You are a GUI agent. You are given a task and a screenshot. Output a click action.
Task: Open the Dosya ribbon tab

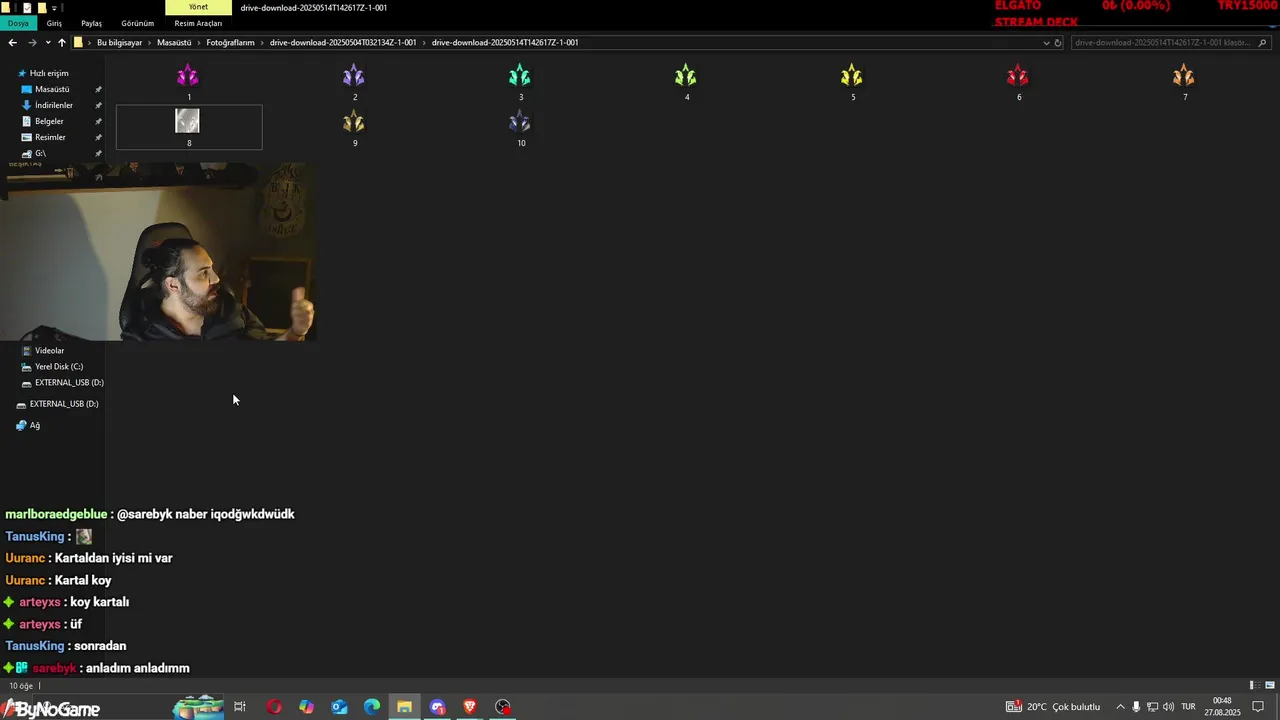(18, 23)
